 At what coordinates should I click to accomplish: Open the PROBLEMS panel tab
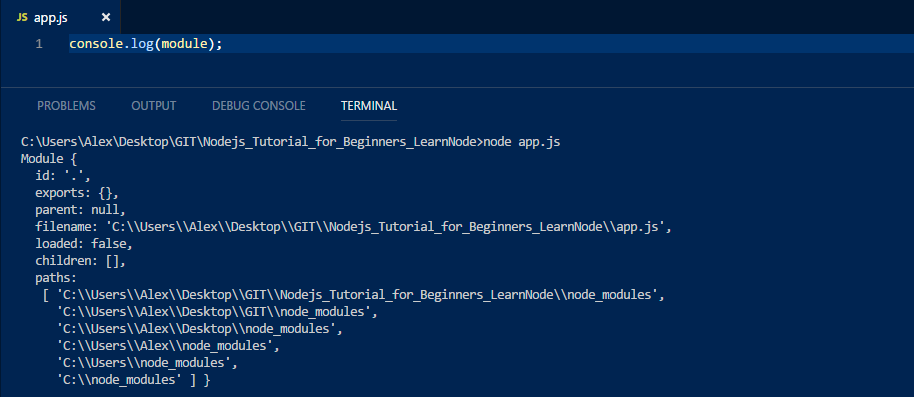pyautogui.click(x=66, y=106)
